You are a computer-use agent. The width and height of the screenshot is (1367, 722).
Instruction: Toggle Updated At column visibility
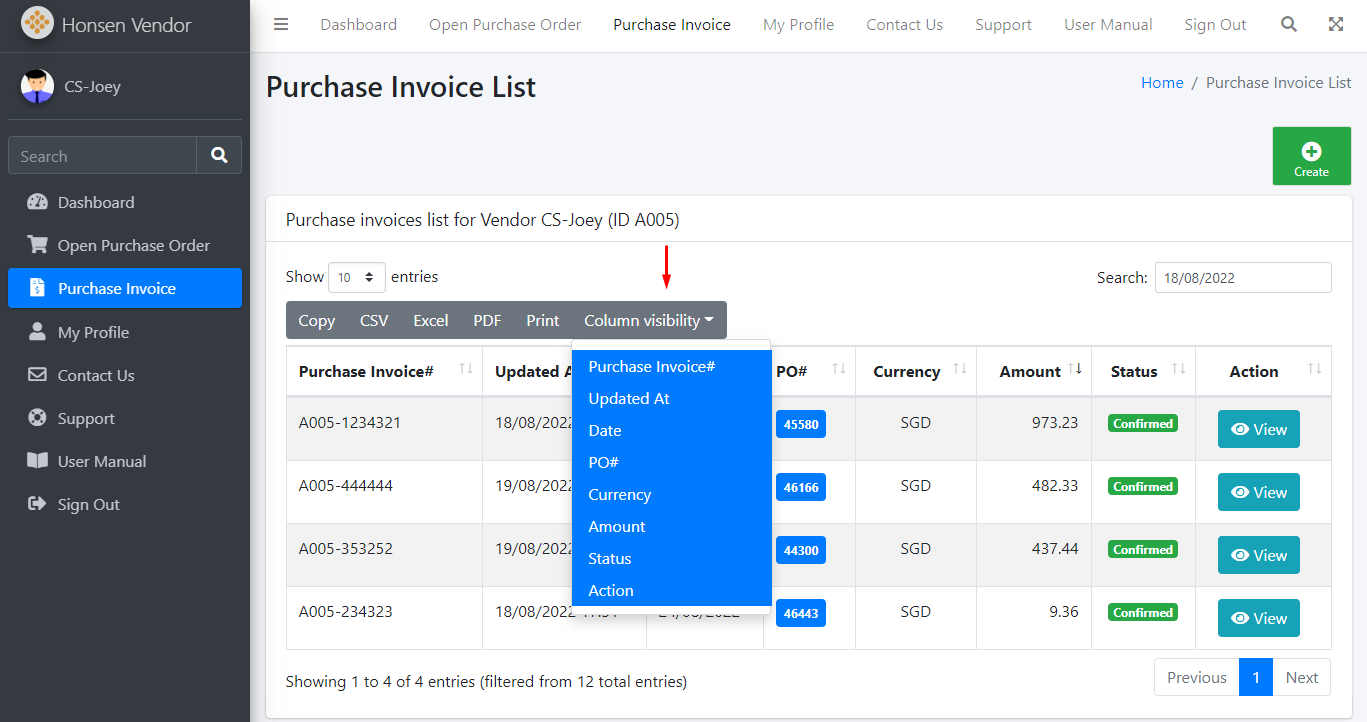click(x=629, y=399)
